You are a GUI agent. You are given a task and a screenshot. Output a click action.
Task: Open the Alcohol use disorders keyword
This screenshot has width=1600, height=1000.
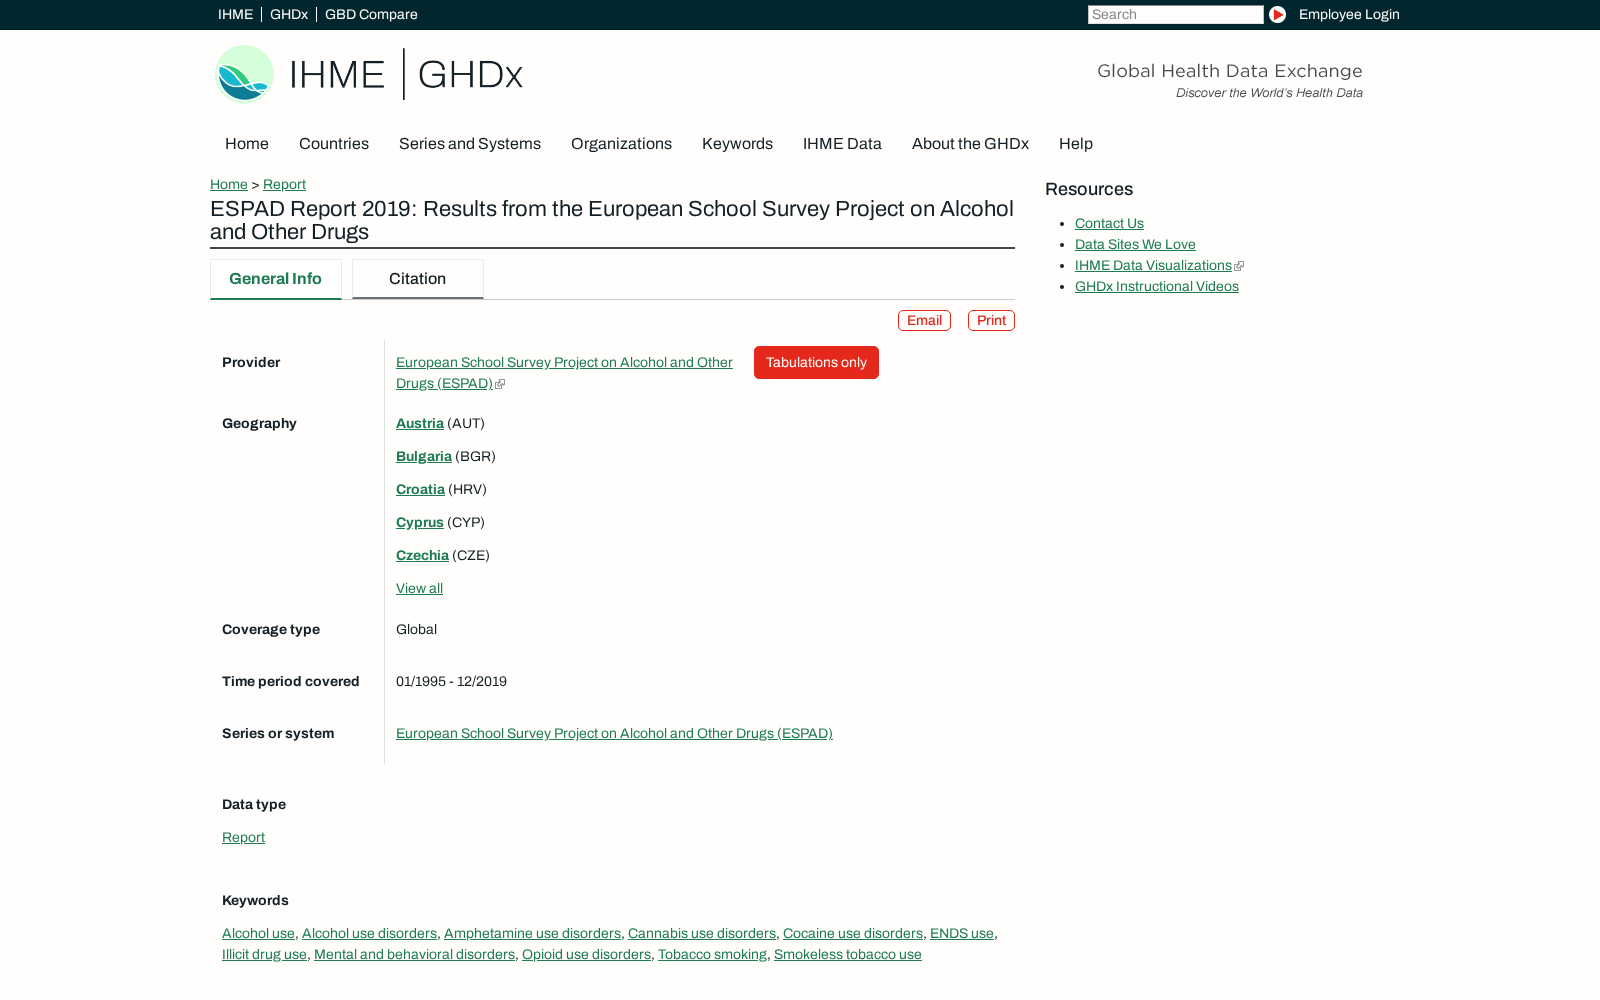369,934
